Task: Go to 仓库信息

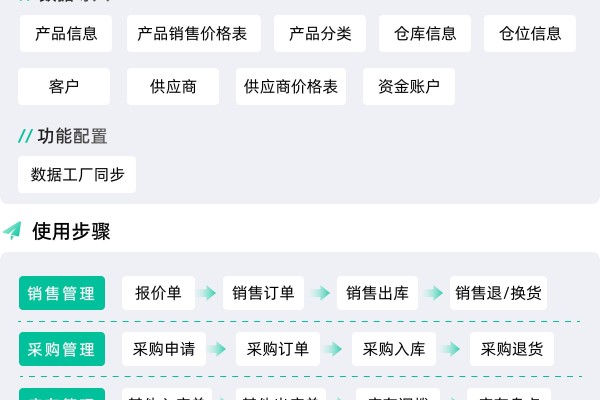Action: pos(425,34)
